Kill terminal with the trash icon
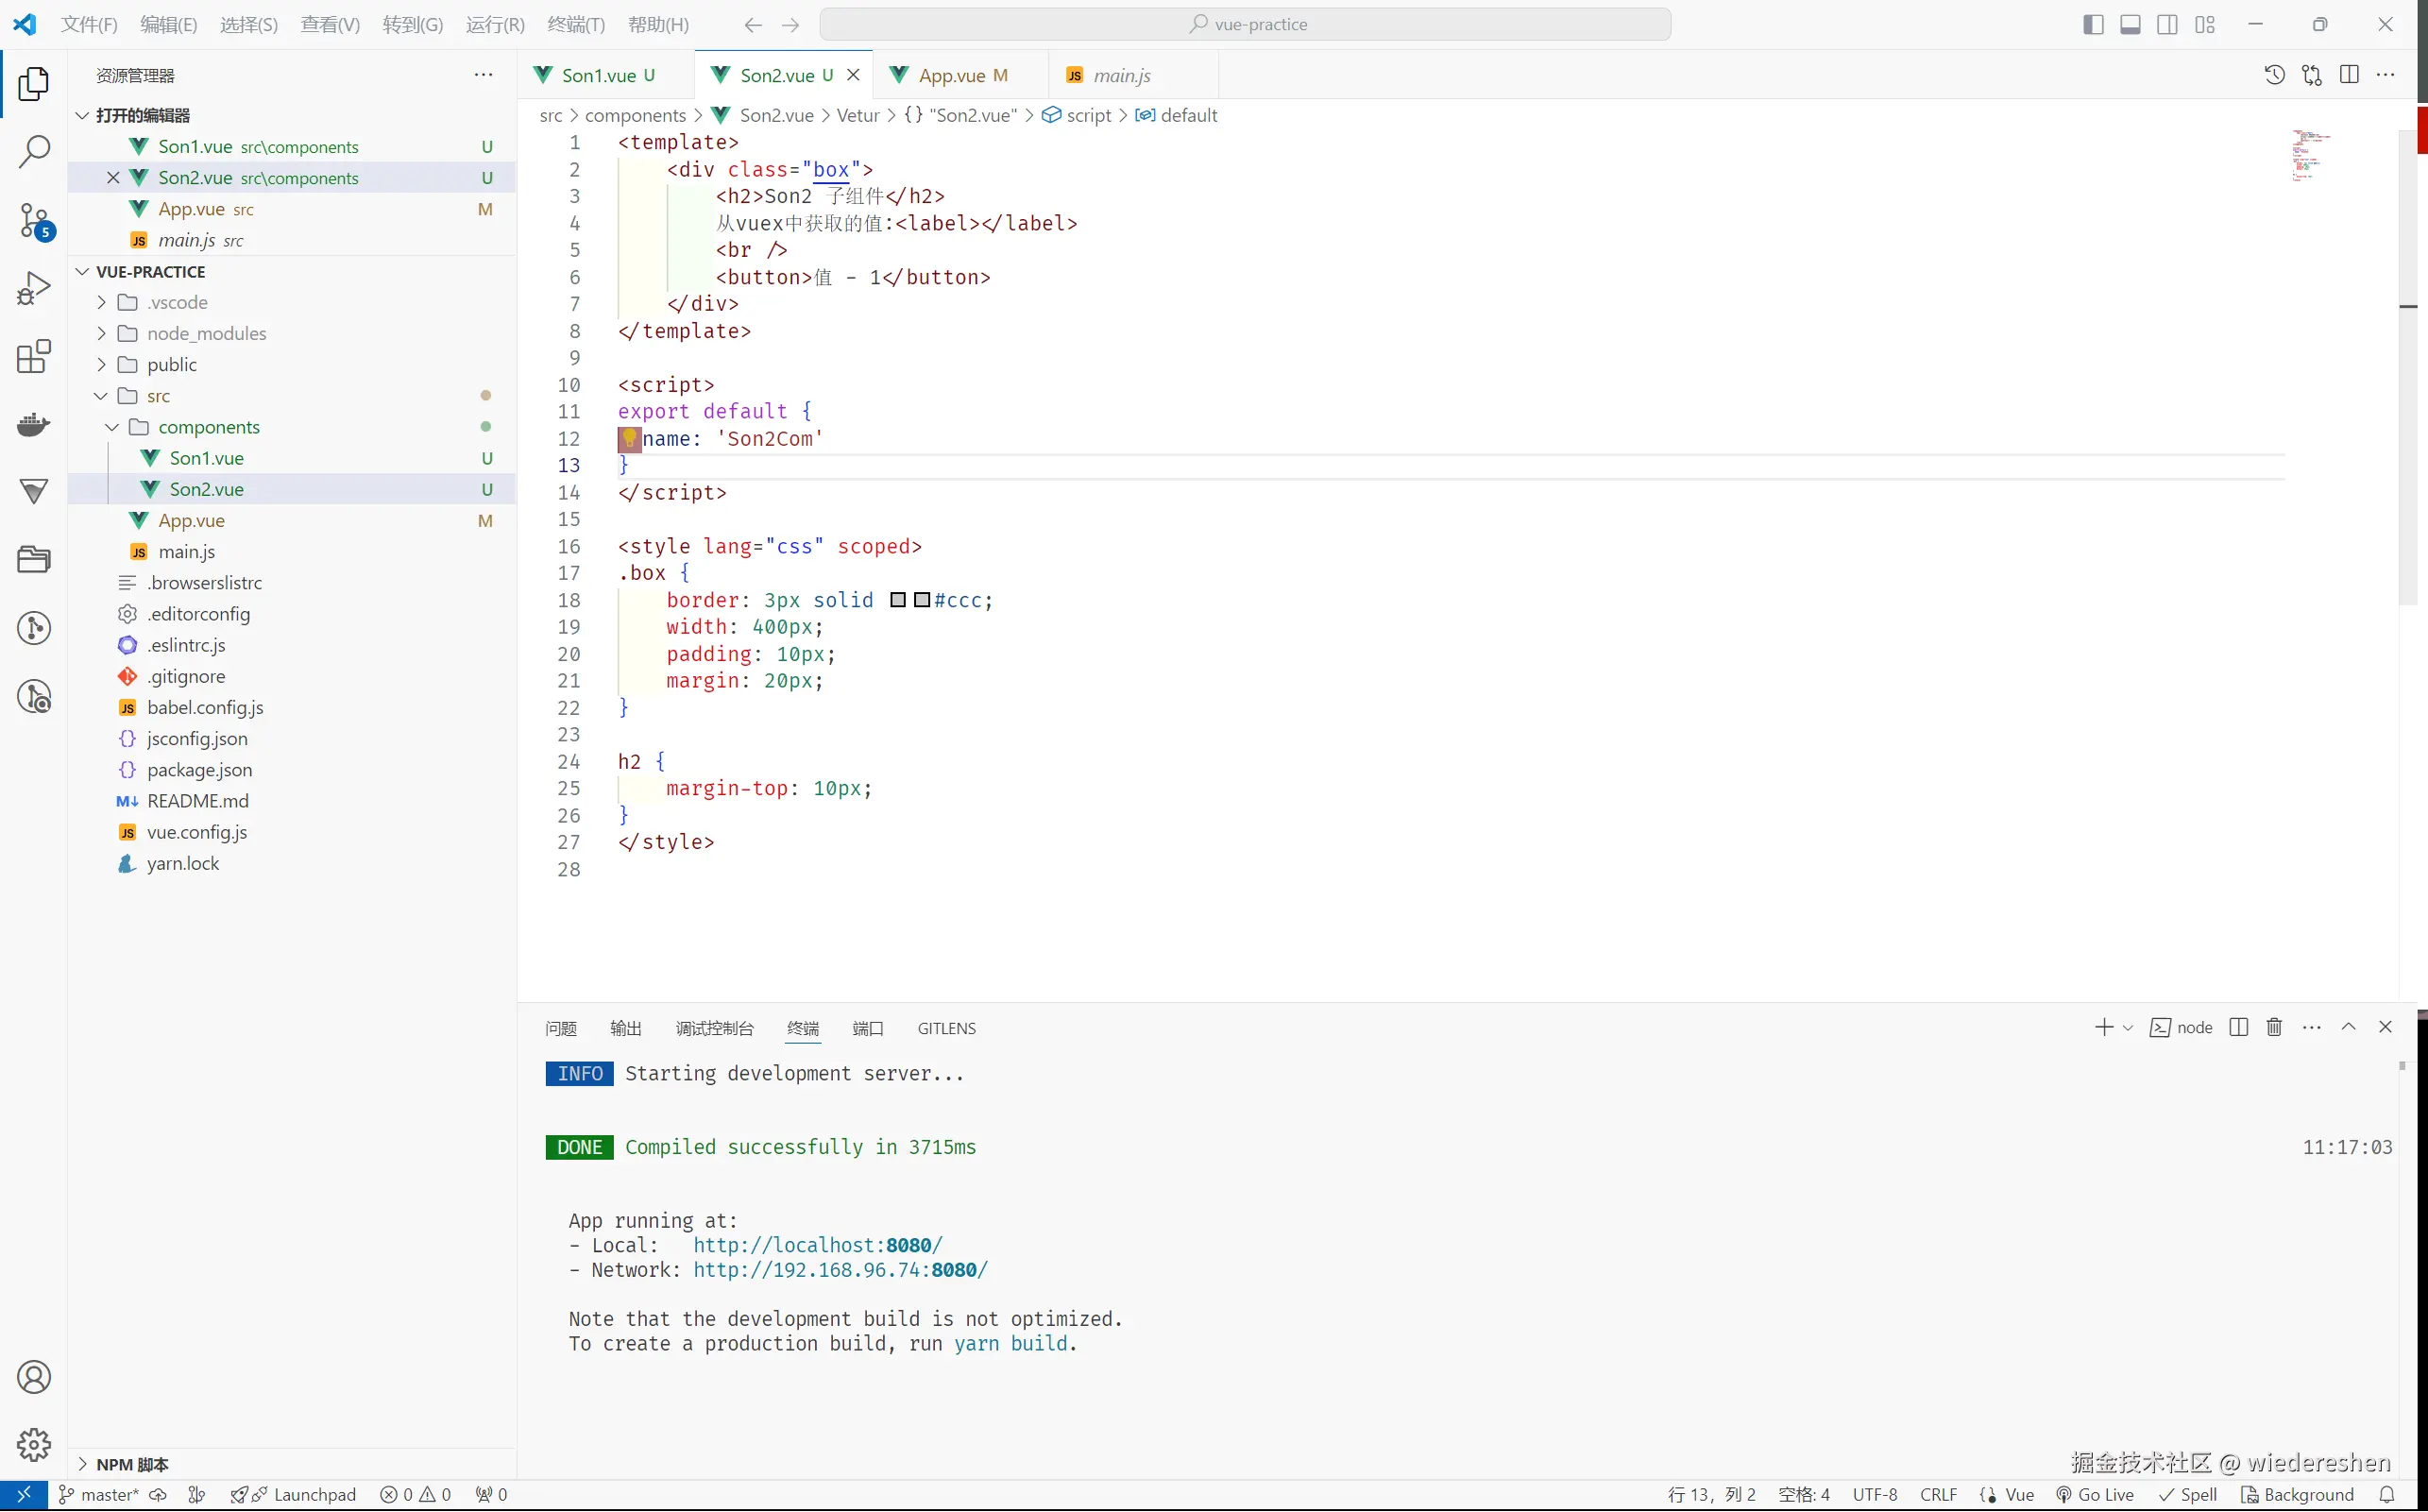The image size is (2428, 1512). (2274, 1027)
